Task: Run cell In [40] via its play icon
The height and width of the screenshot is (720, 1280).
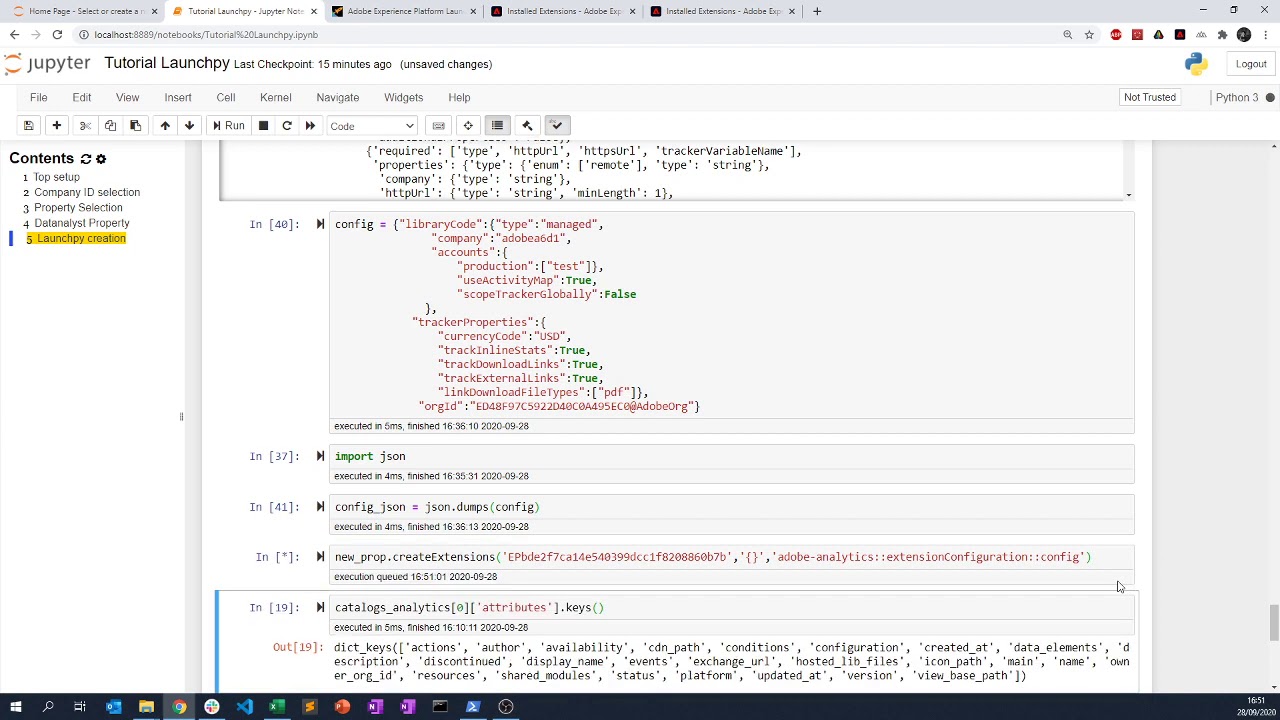Action: (320, 224)
